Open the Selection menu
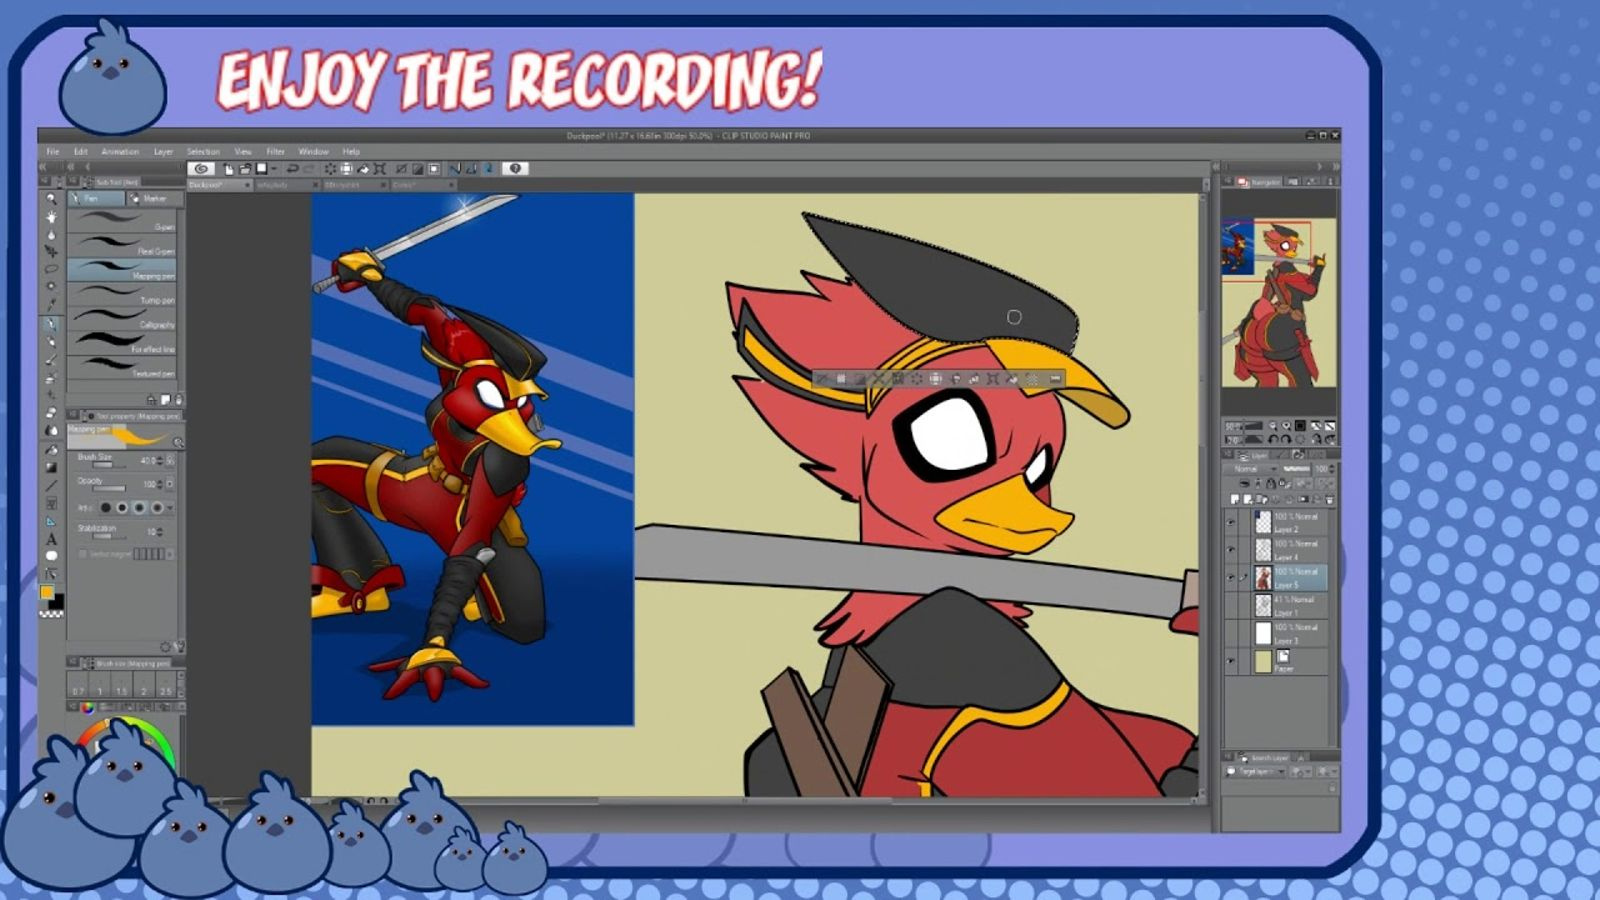The width and height of the screenshot is (1600, 900). click(x=203, y=152)
